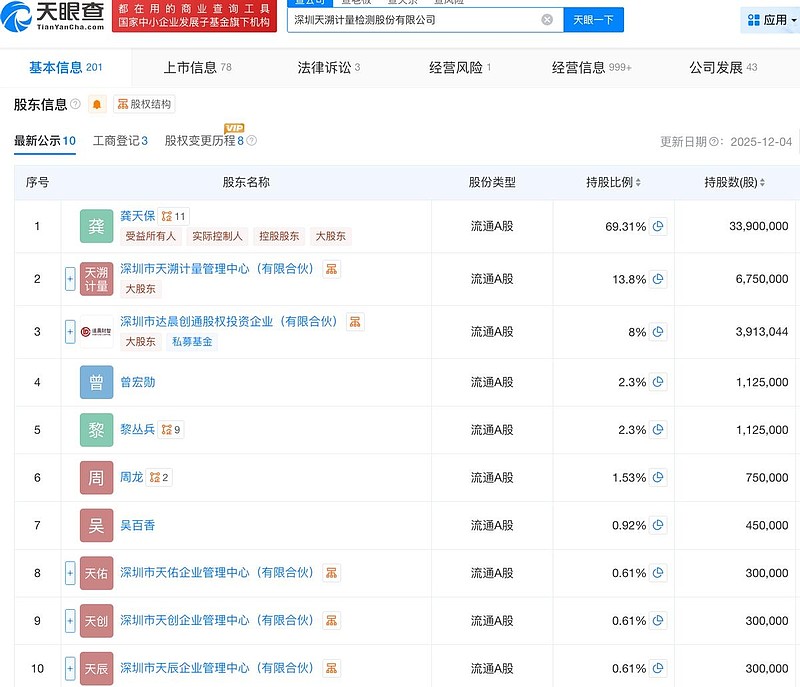
Task: Open the 股权结构 equity structure view
Action: pyautogui.click(x=147, y=103)
